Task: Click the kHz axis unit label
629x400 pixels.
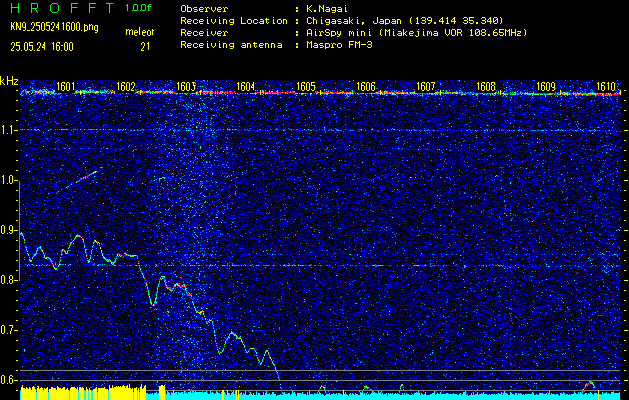Action: tap(9, 81)
